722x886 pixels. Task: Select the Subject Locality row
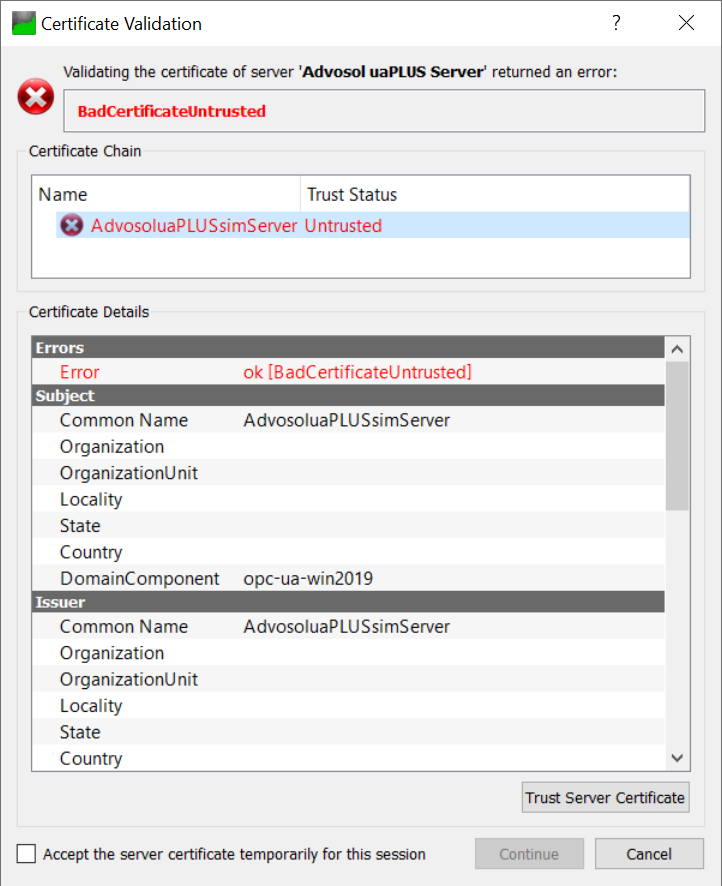click(x=348, y=500)
